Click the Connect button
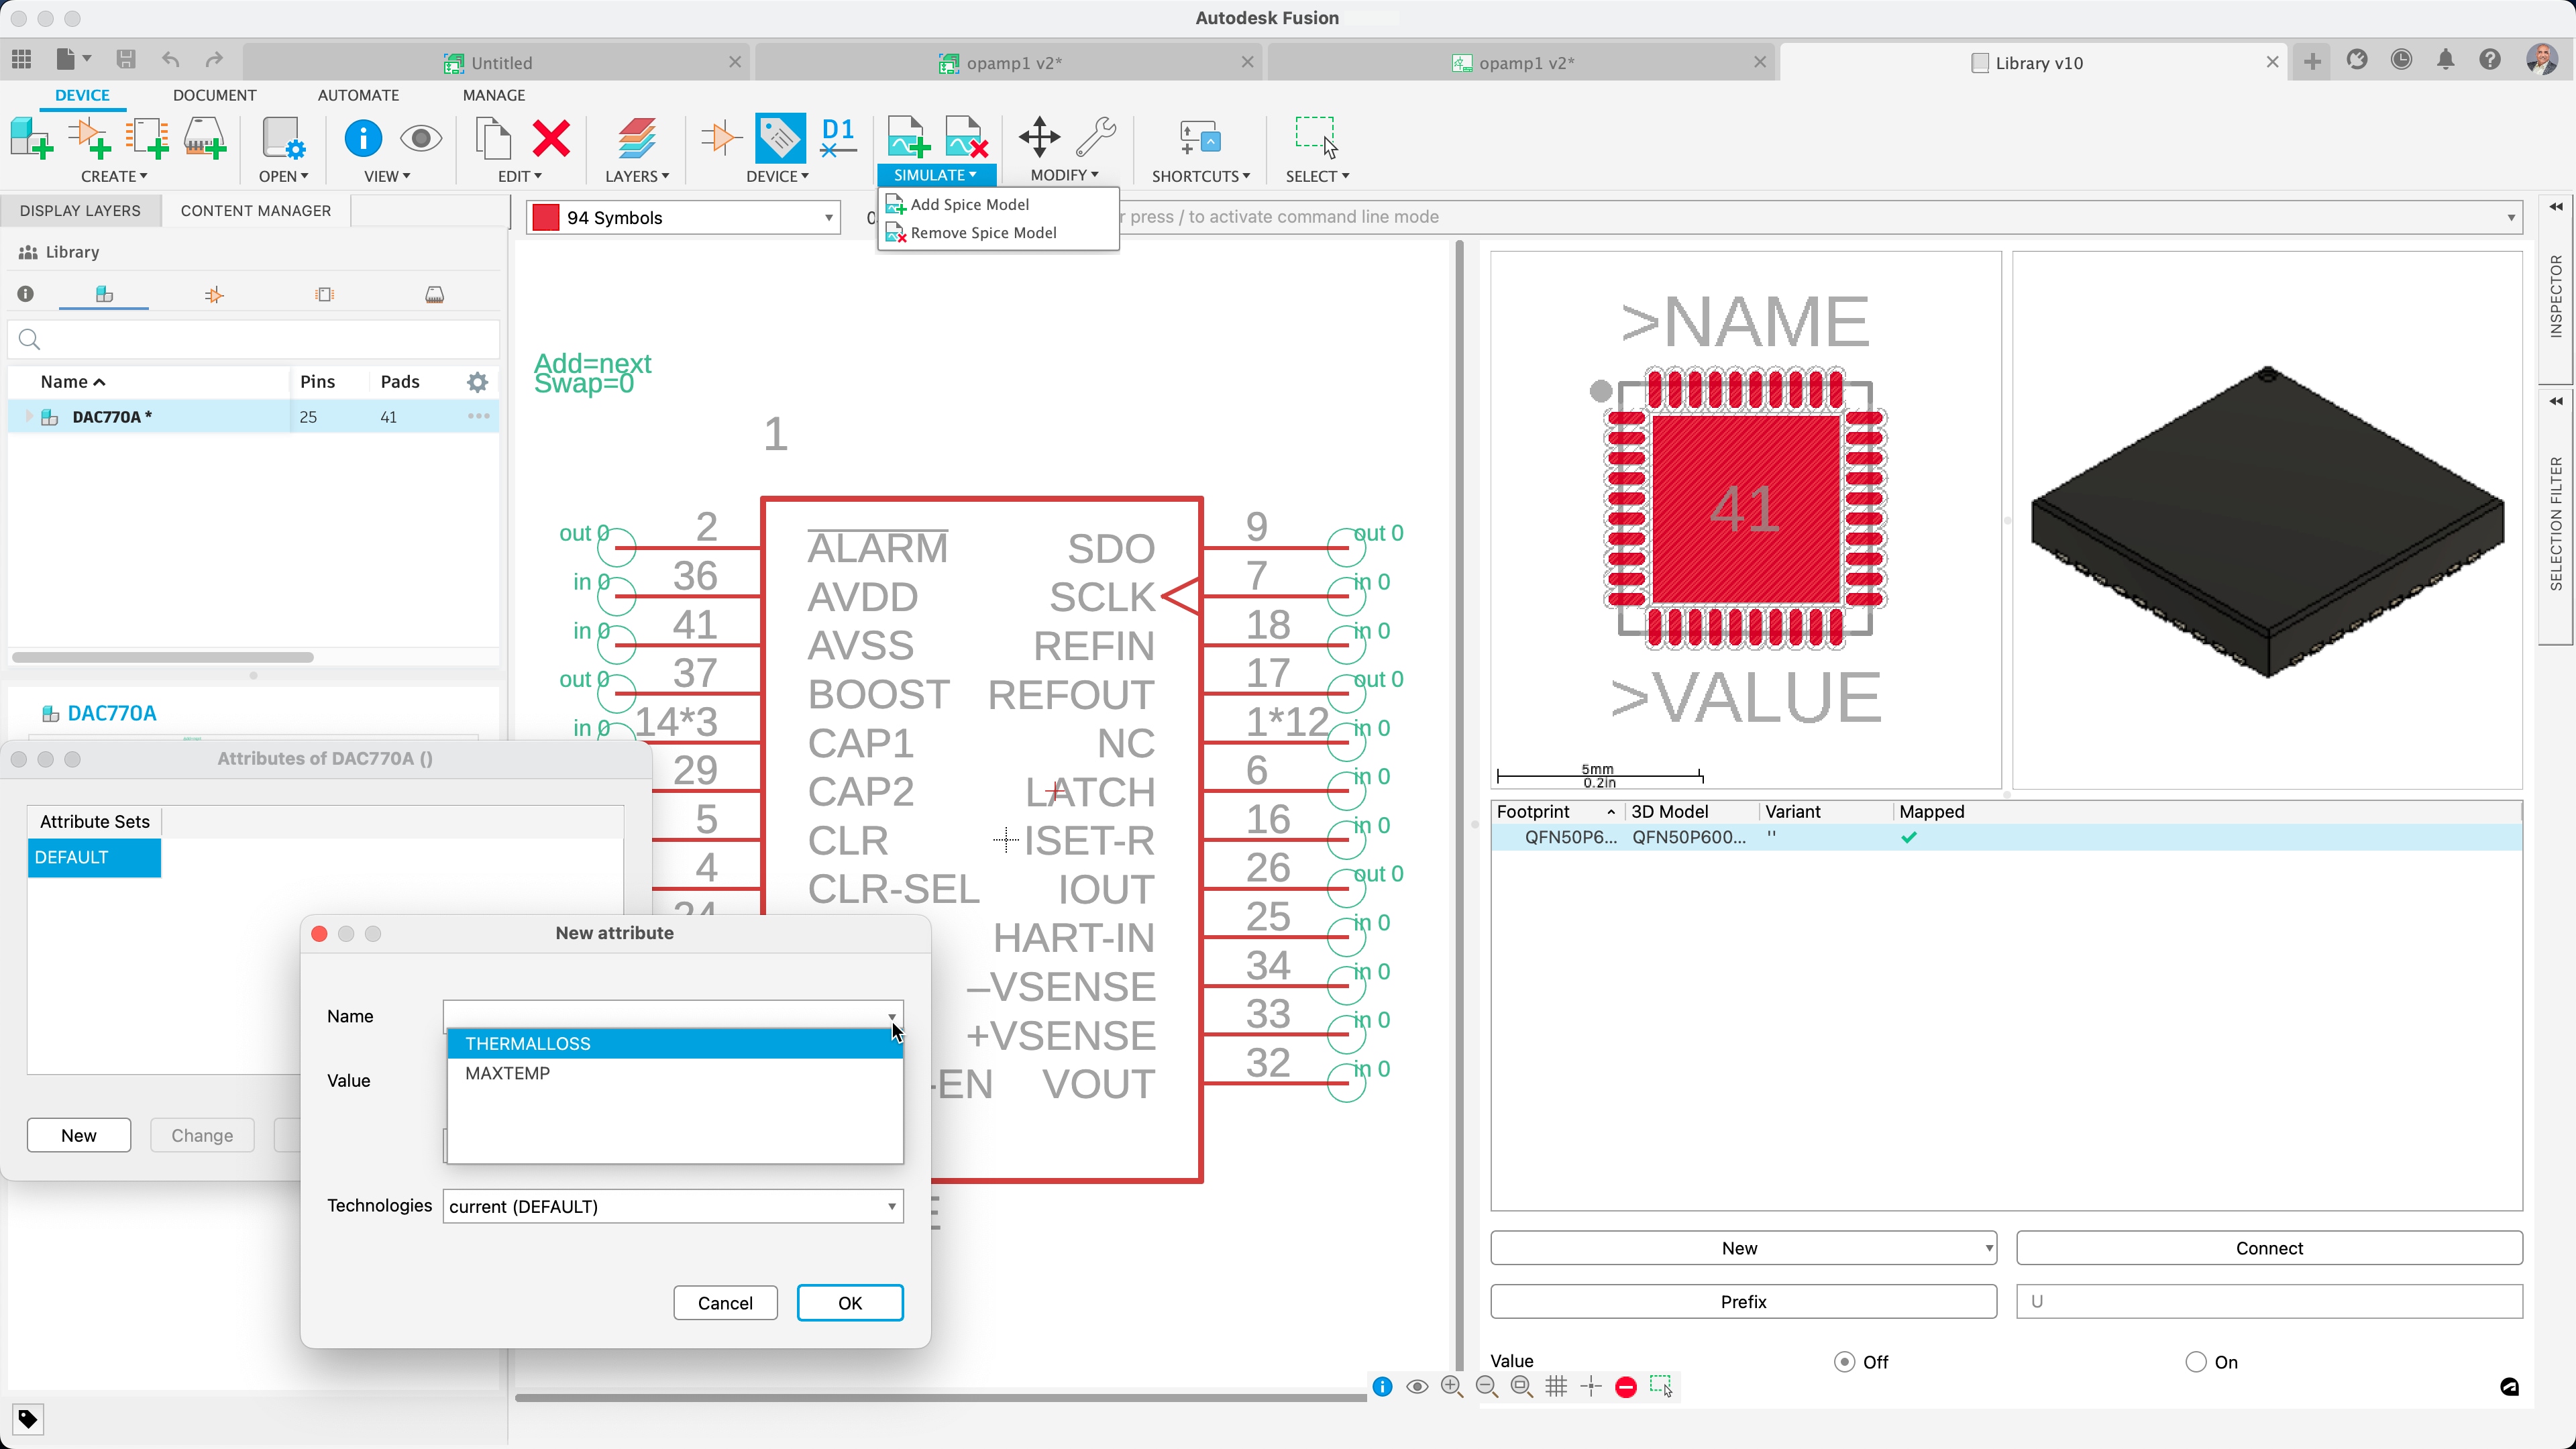Image resolution: width=2576 pixels, height=1449 pixels. click(2268, 1247)
